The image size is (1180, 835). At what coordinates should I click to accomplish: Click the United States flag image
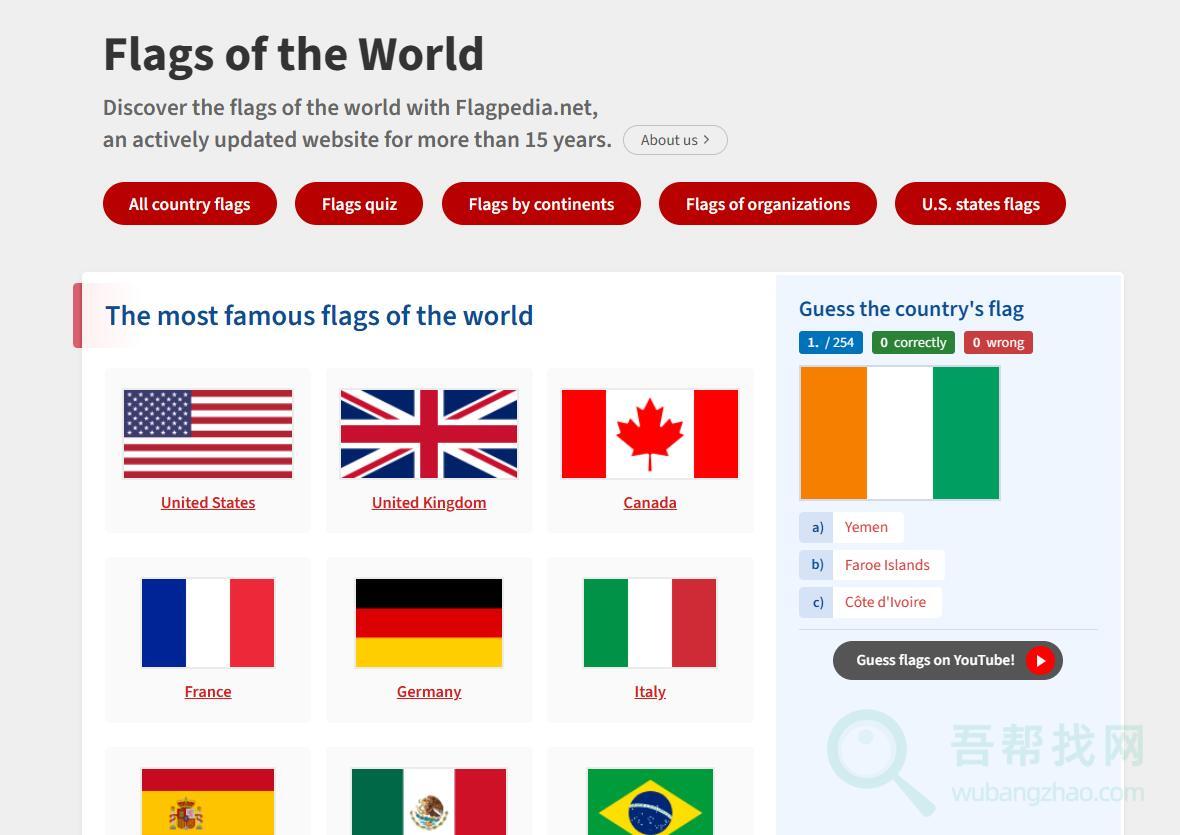point(208,434)
